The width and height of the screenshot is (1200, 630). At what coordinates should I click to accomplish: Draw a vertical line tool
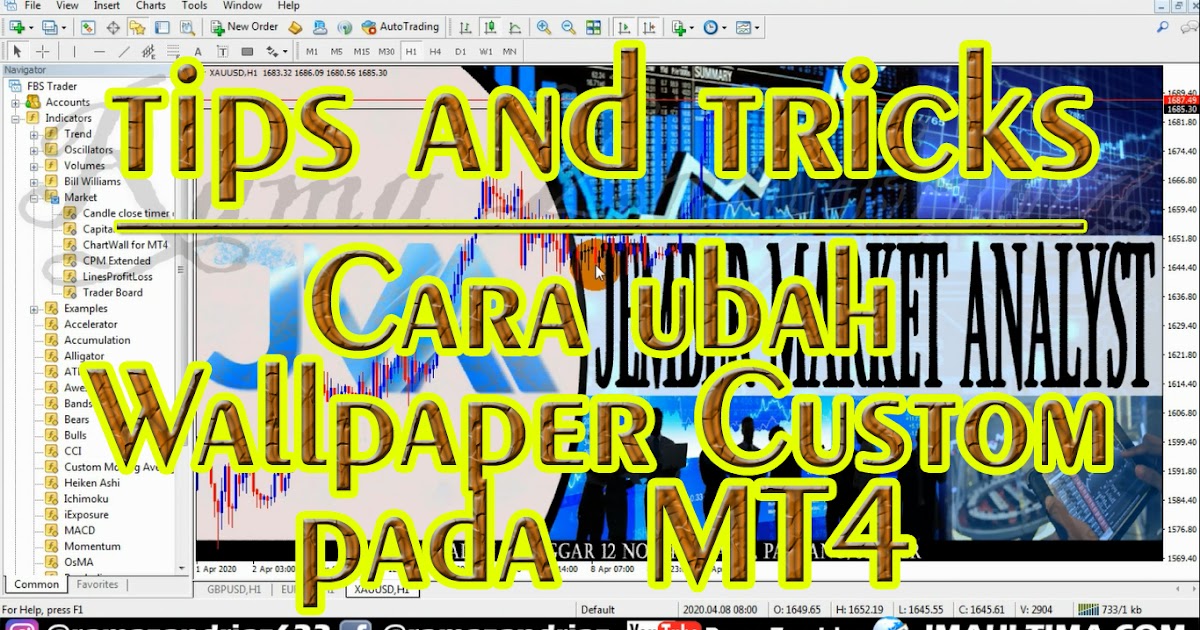[75, 51]
